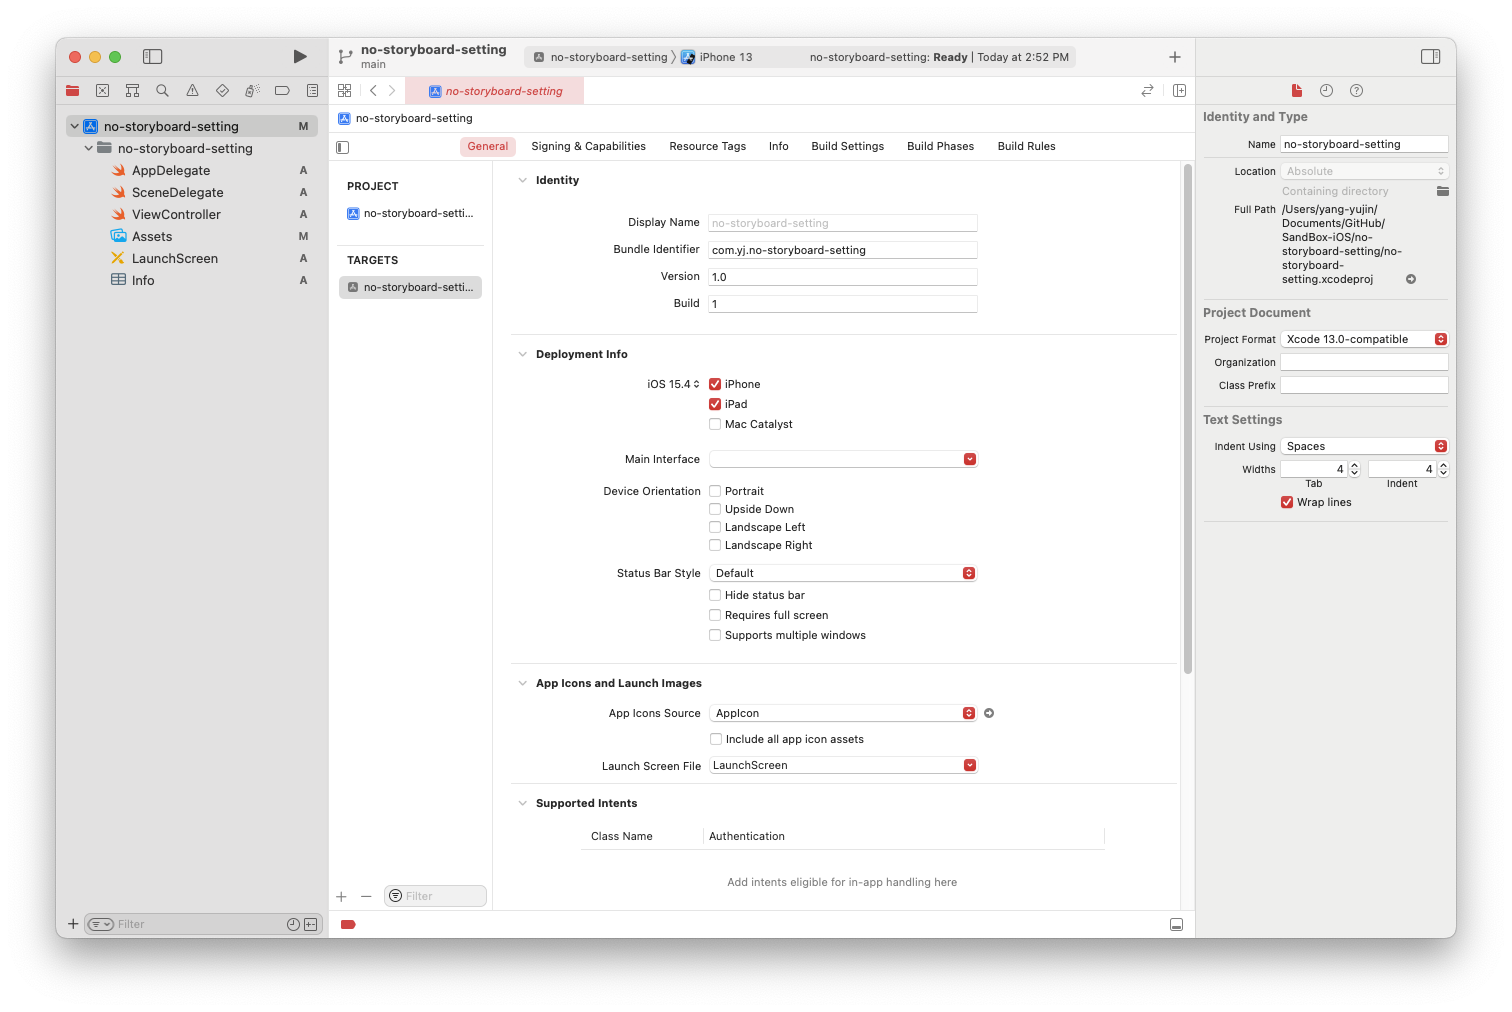The image size is (1512, 1012).
Task: Check Hide status bar
Action: pos(715,595)
